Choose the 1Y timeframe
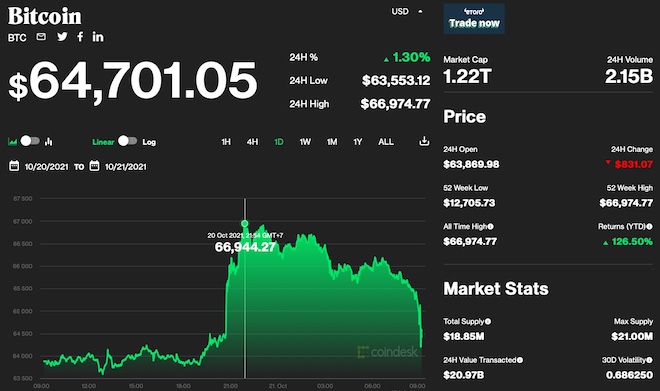The height and width of the screenshot is (391, 660). 358,142
